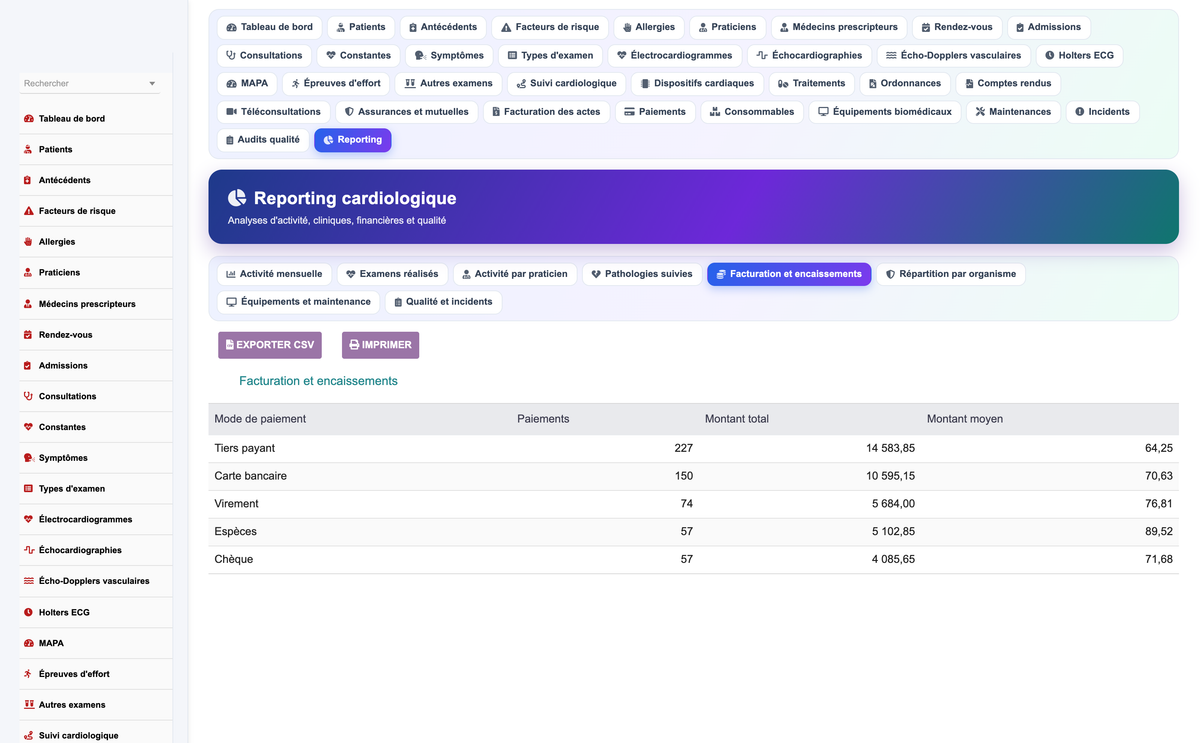
Task: Show the Pathologies suivies report
Action: coord(642,274)
